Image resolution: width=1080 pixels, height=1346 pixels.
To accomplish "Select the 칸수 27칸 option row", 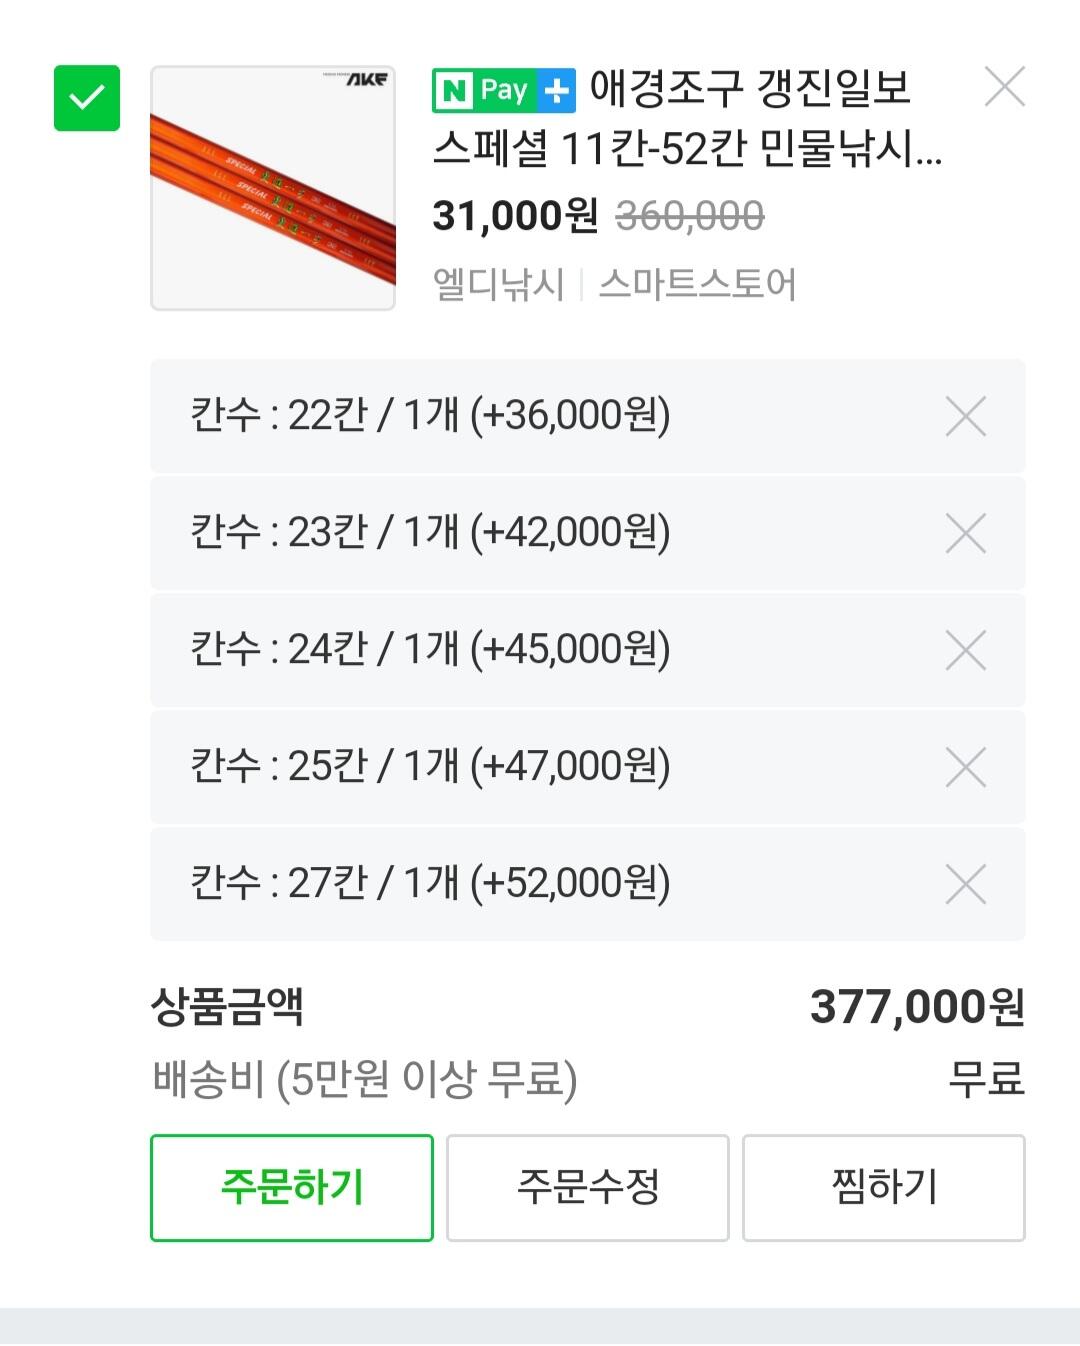I will point(588,884).
